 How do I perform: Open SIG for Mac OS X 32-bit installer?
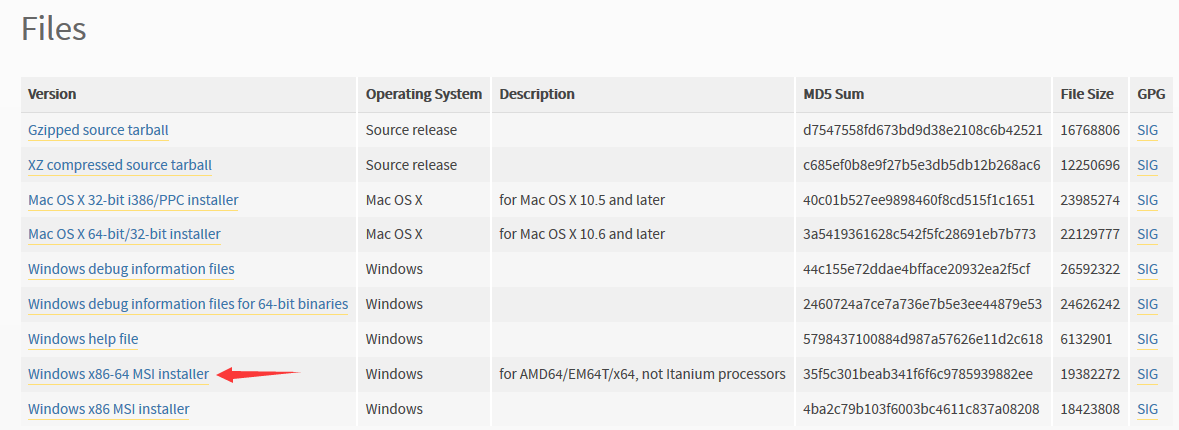coord(1147,200)
